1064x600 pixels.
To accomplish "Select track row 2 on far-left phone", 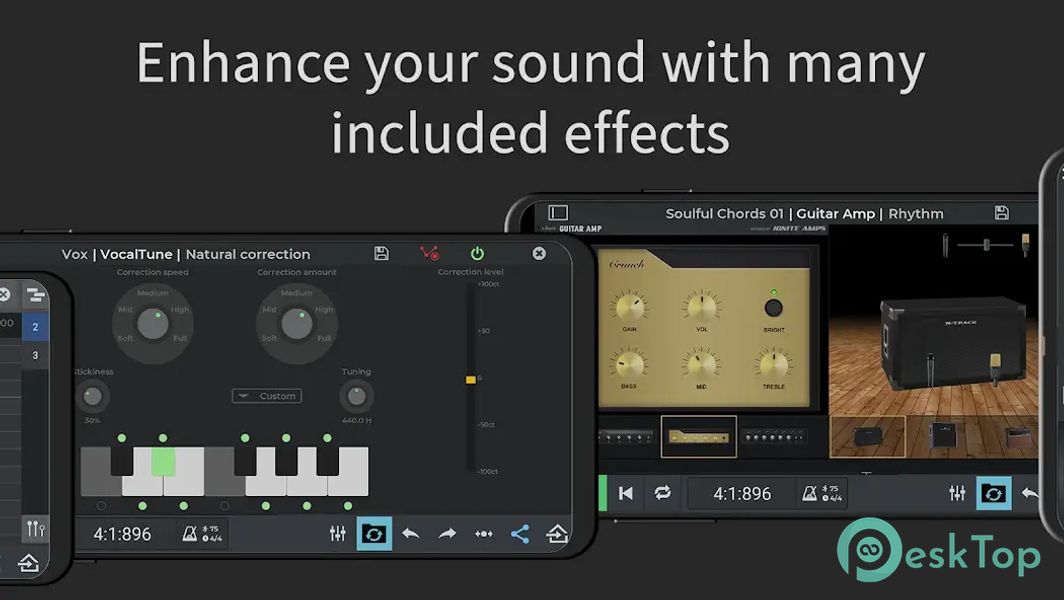I will tap(35, 326).
